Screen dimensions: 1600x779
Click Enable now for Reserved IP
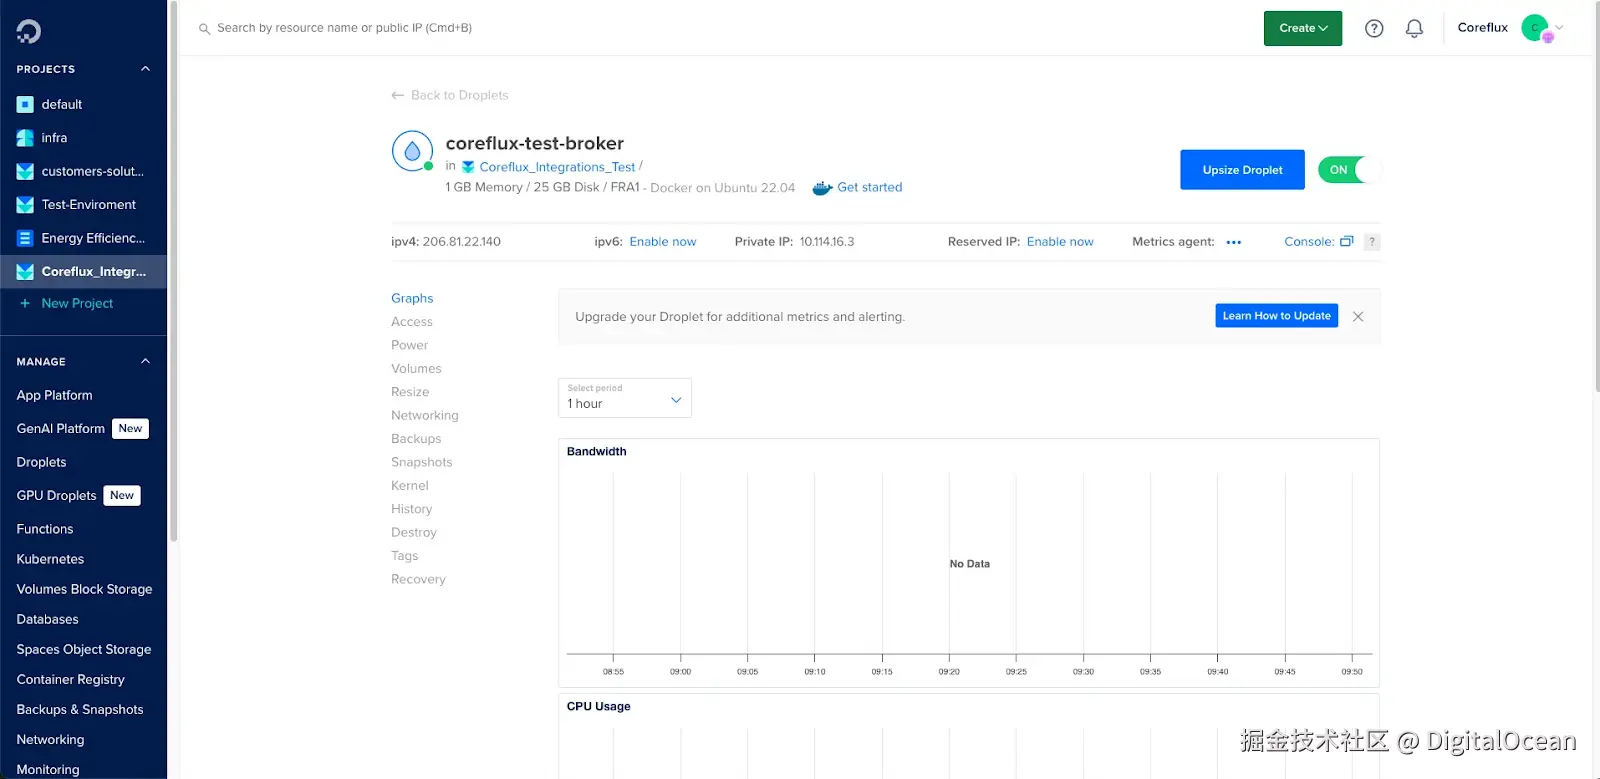(1060, 242)
